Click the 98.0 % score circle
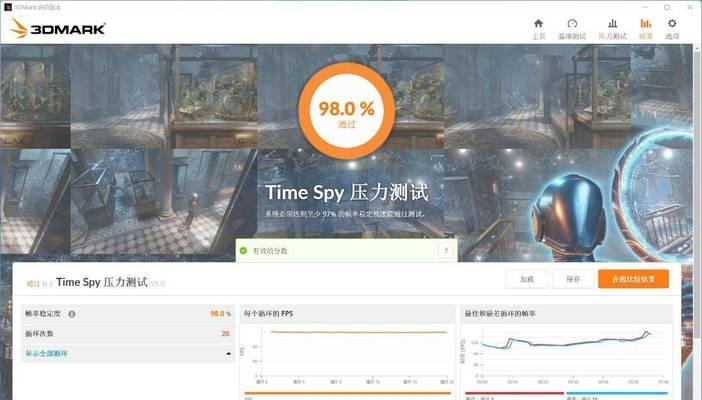 [347, 111]
